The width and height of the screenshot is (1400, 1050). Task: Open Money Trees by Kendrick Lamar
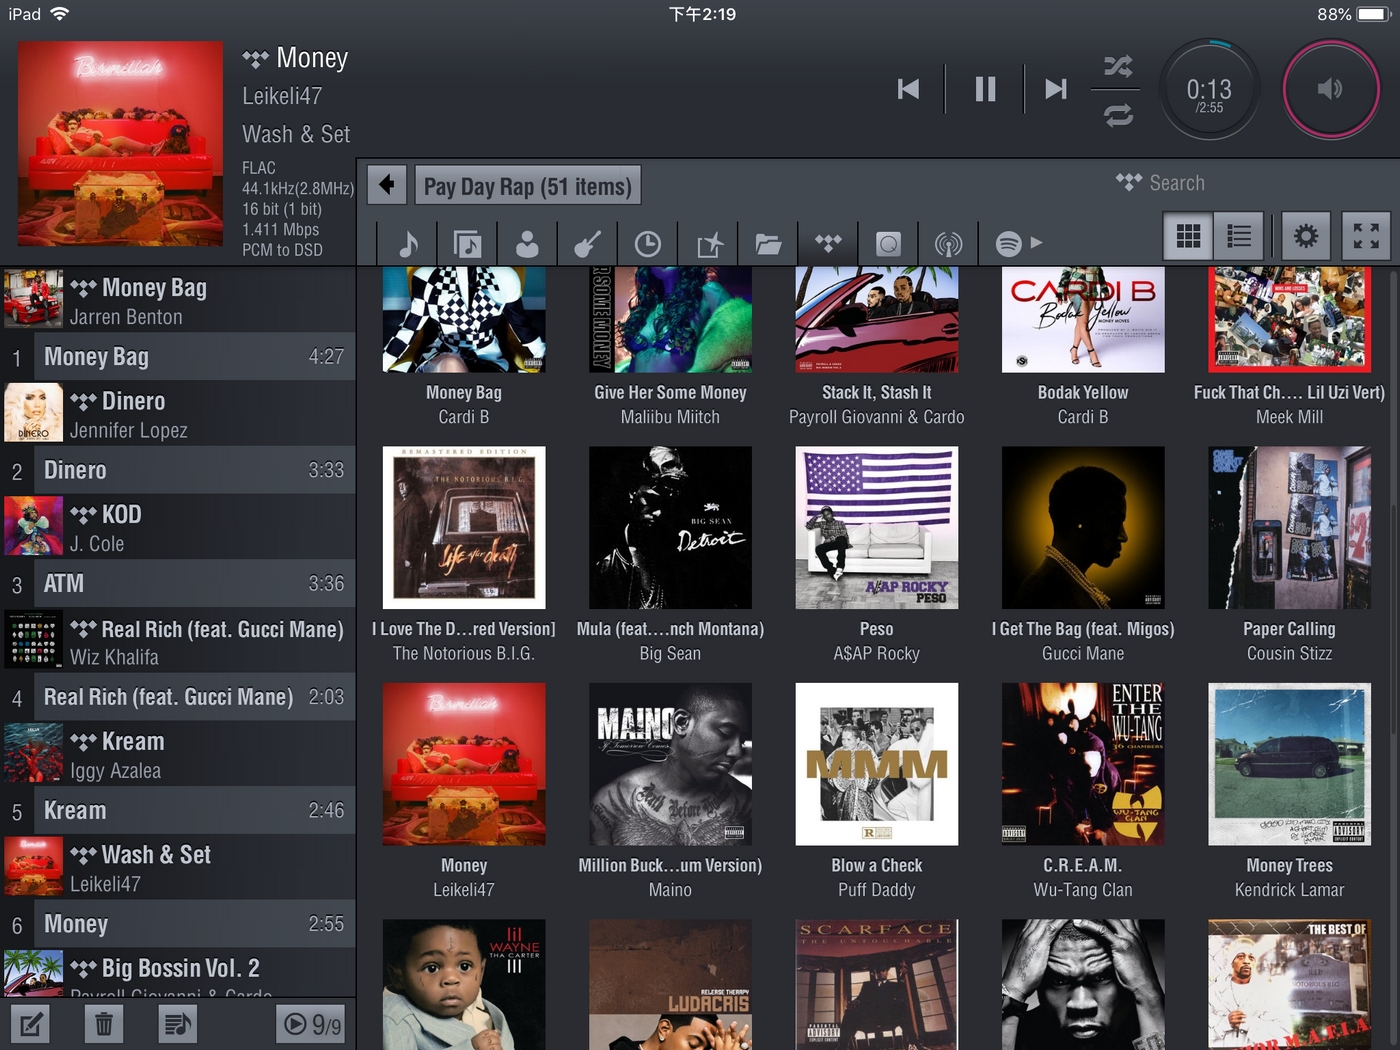[1289, 764]
